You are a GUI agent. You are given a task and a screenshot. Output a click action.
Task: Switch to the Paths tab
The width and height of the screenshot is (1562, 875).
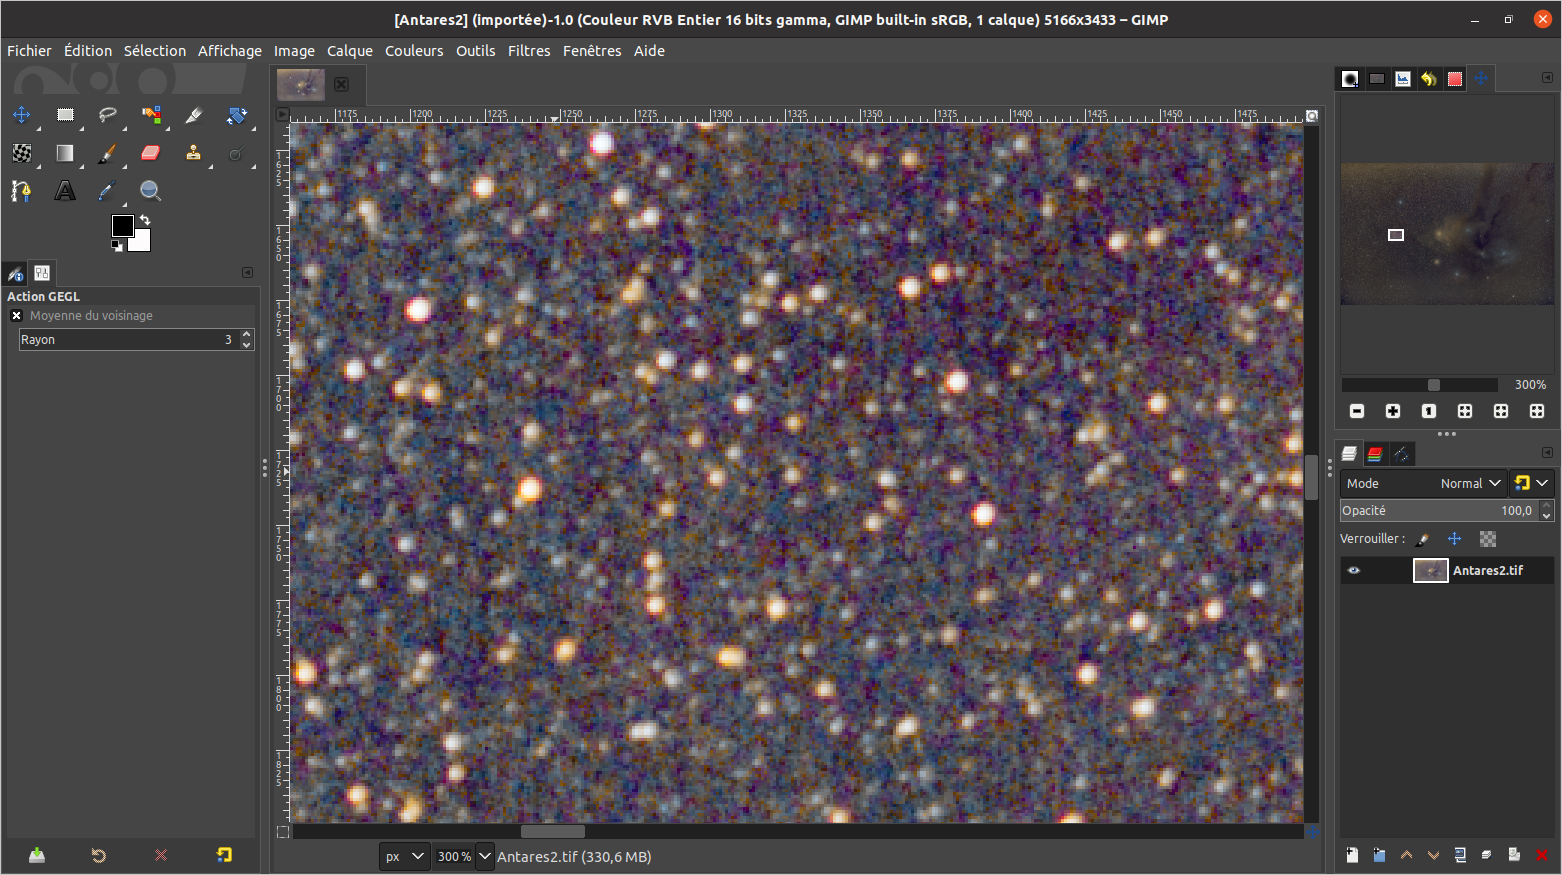tap(1401, 454)
